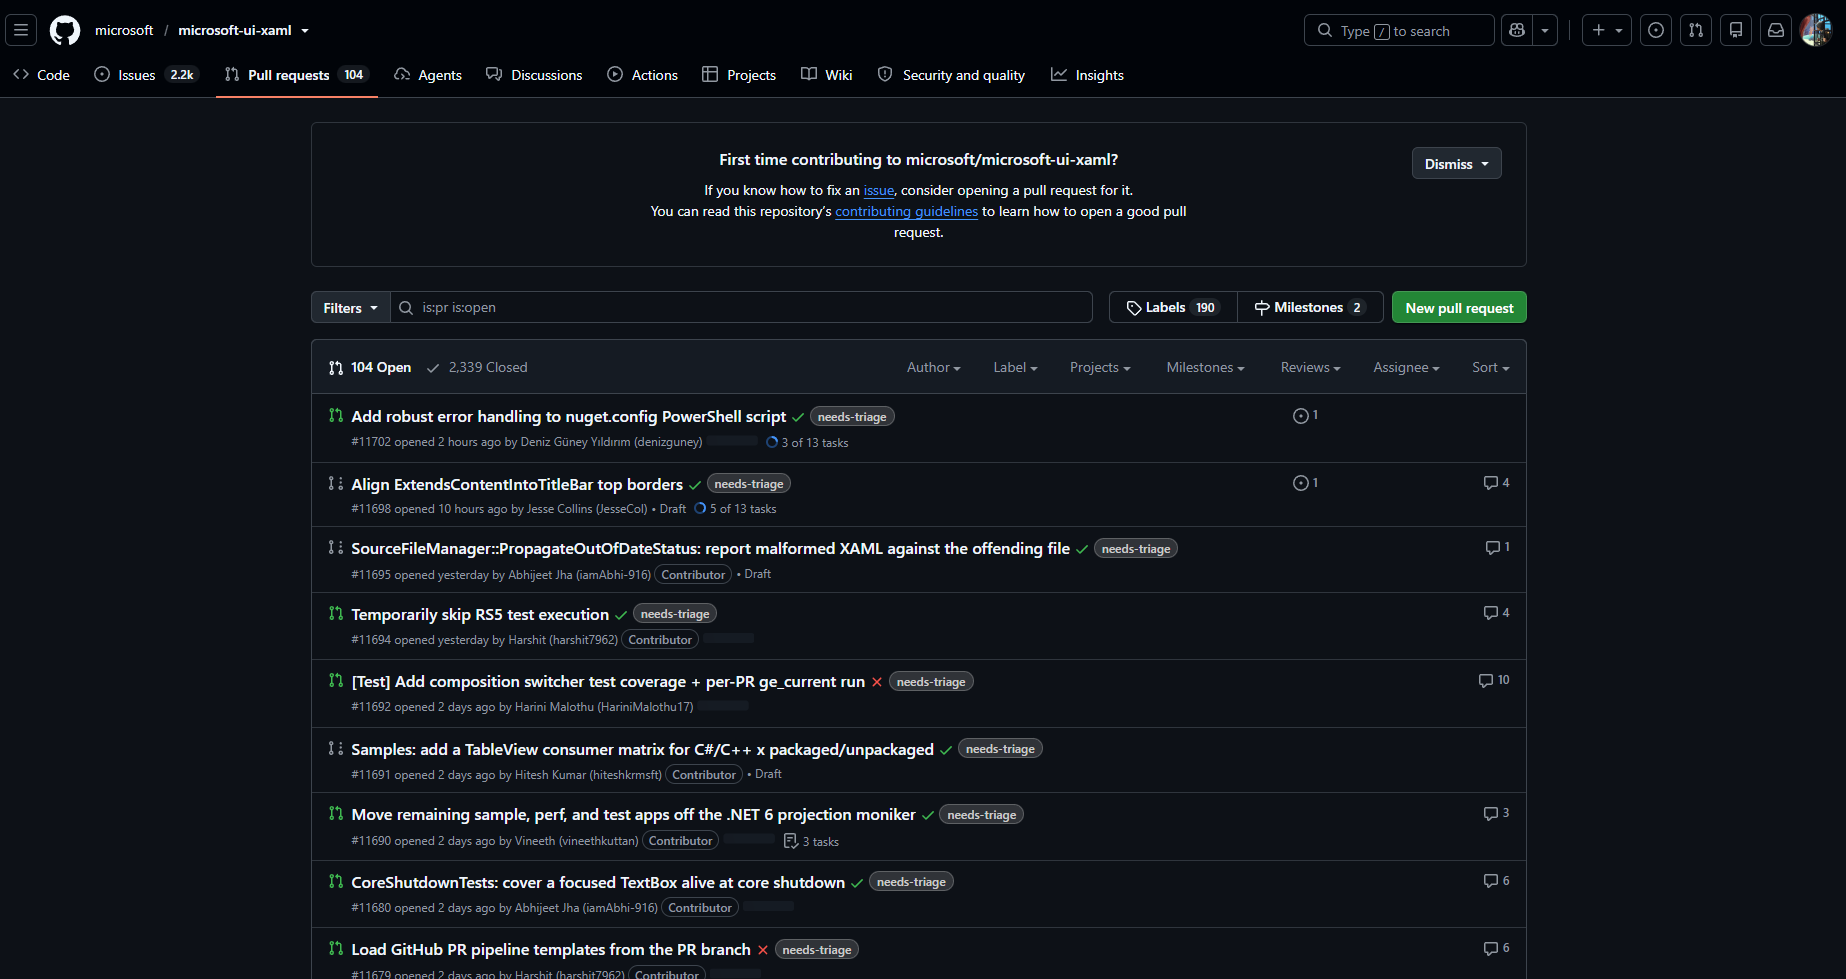The width and height of the screenshot is (1846, 979).
Task: Open PR 'Add robust error handling to nuget.config PowerShell script'
Action: pos(568,417)
